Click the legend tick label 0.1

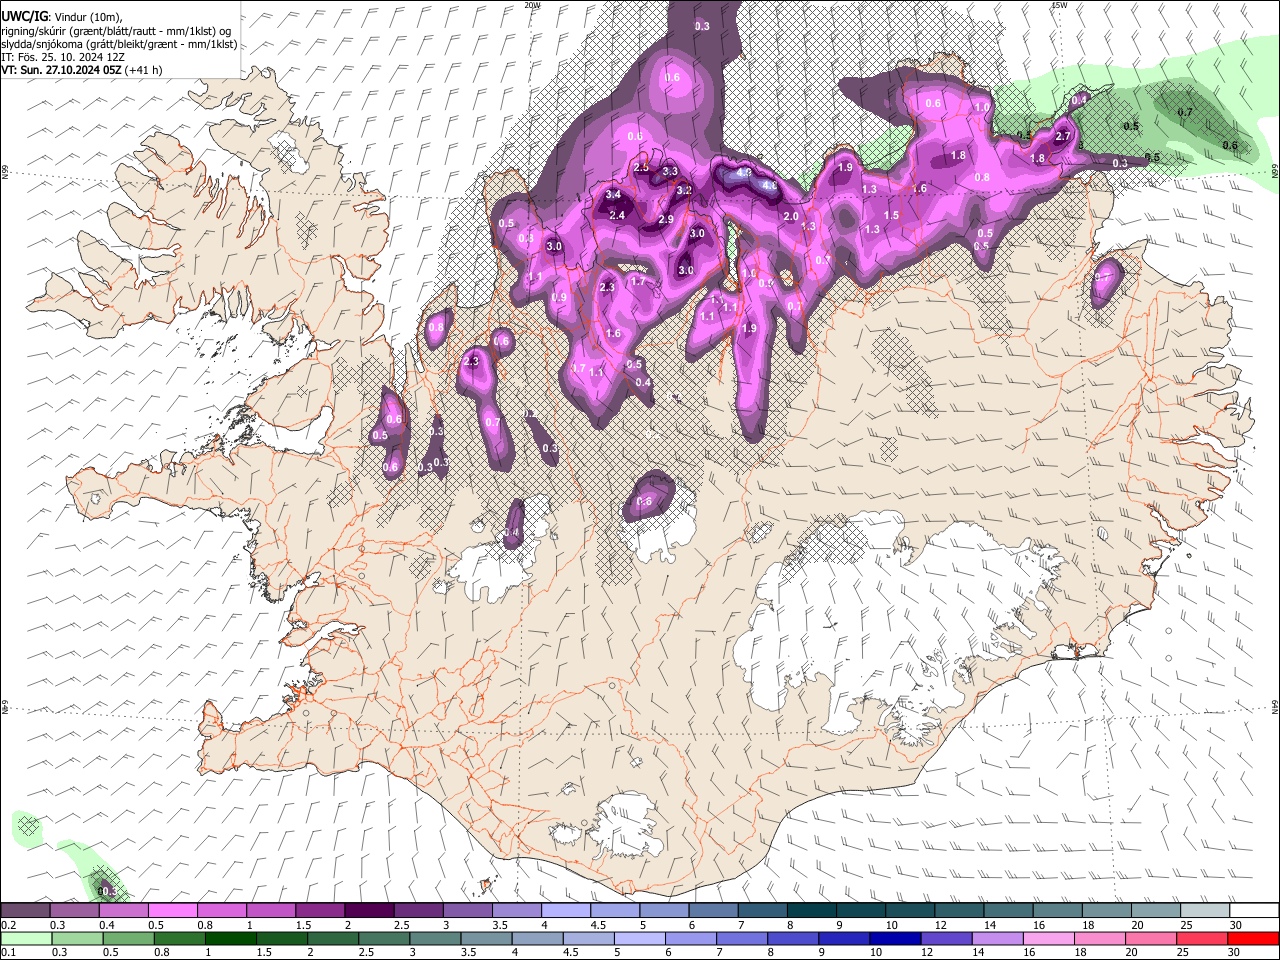(7, 952)
